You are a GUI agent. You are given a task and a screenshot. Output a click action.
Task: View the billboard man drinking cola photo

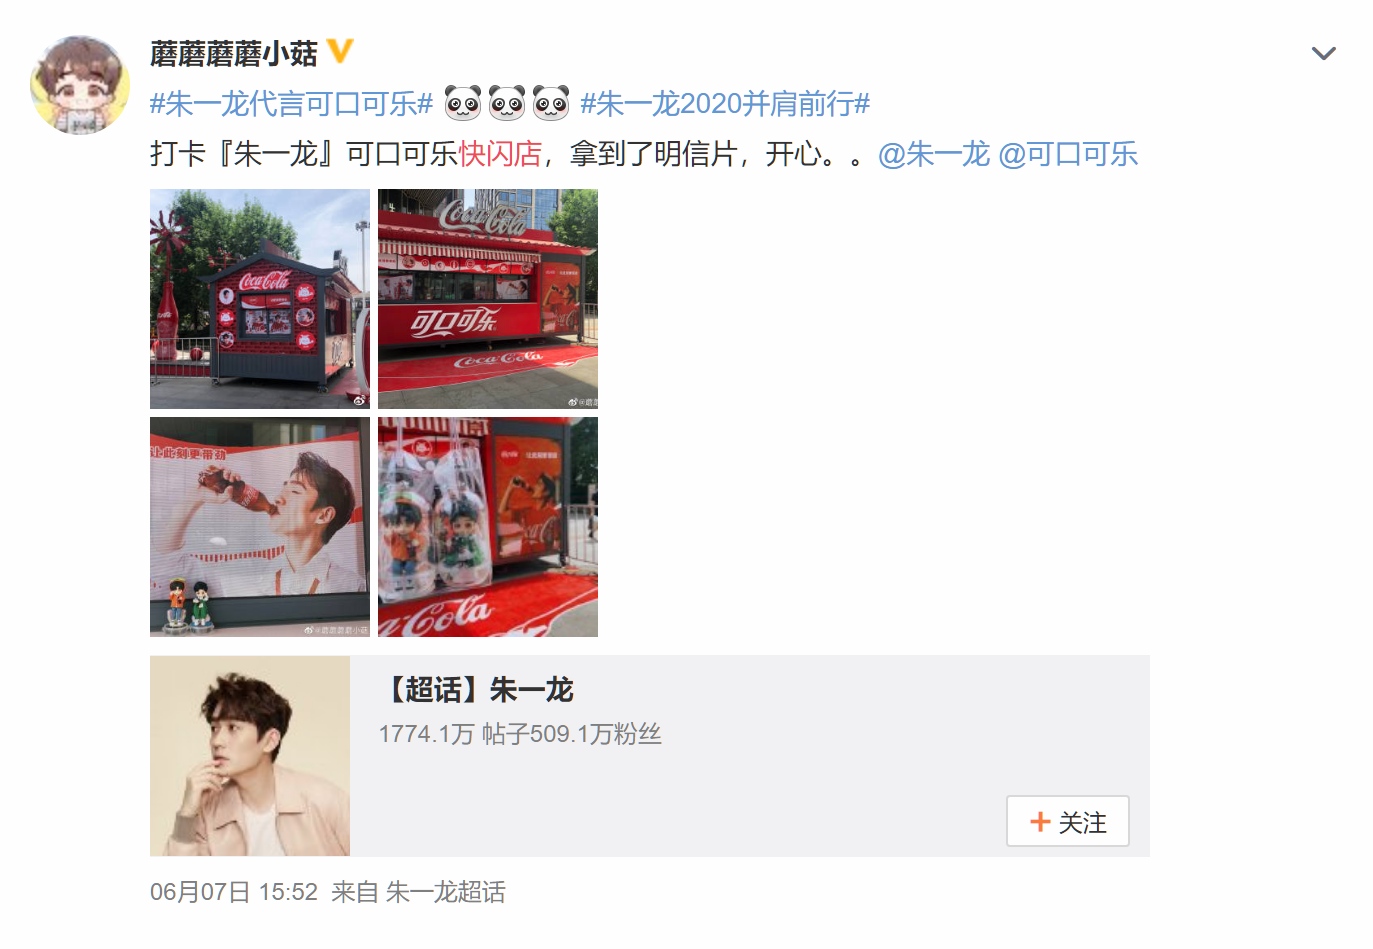260,527
